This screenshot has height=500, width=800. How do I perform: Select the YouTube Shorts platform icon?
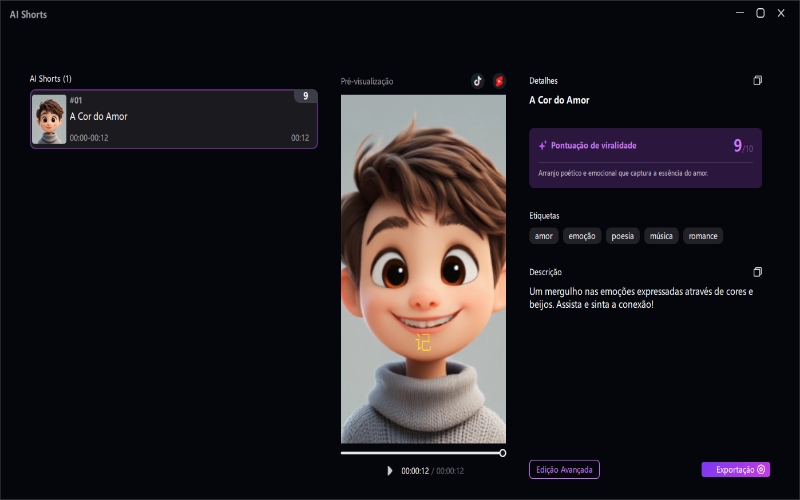[499, 81]
